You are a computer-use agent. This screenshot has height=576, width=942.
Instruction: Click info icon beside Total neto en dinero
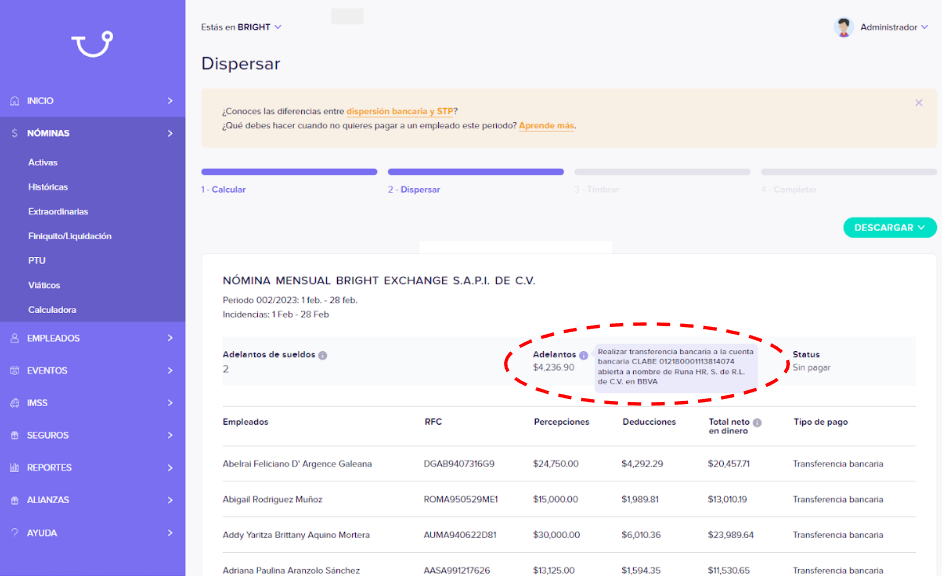tap(757, 423)
